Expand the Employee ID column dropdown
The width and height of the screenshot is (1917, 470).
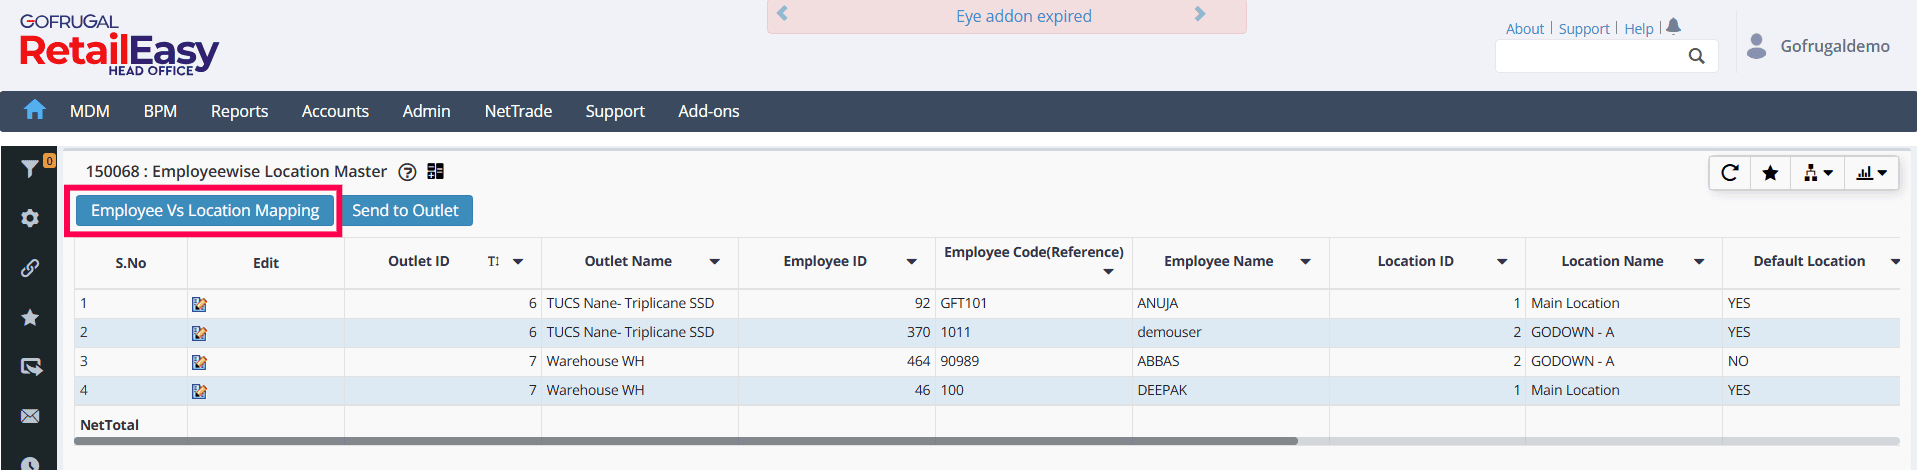911,262
